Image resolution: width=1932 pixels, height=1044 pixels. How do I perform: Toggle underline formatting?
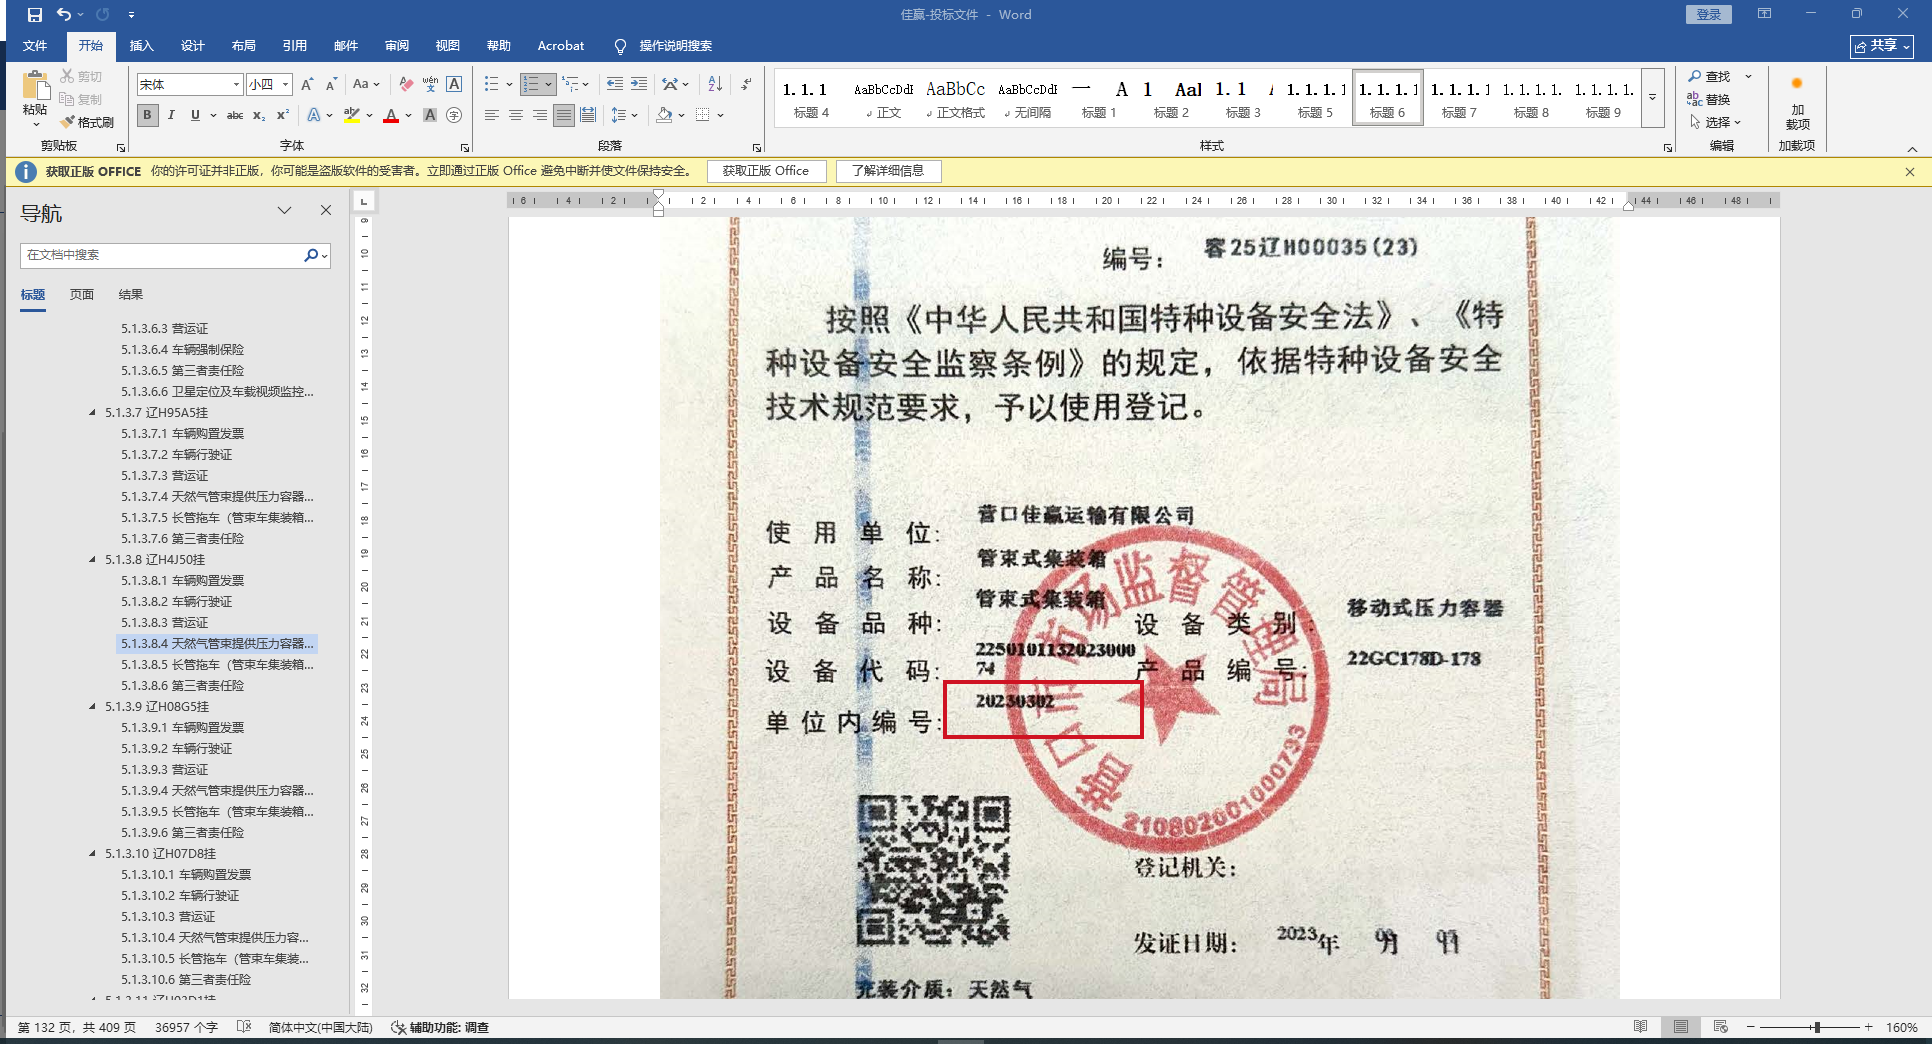click(195, 115)
